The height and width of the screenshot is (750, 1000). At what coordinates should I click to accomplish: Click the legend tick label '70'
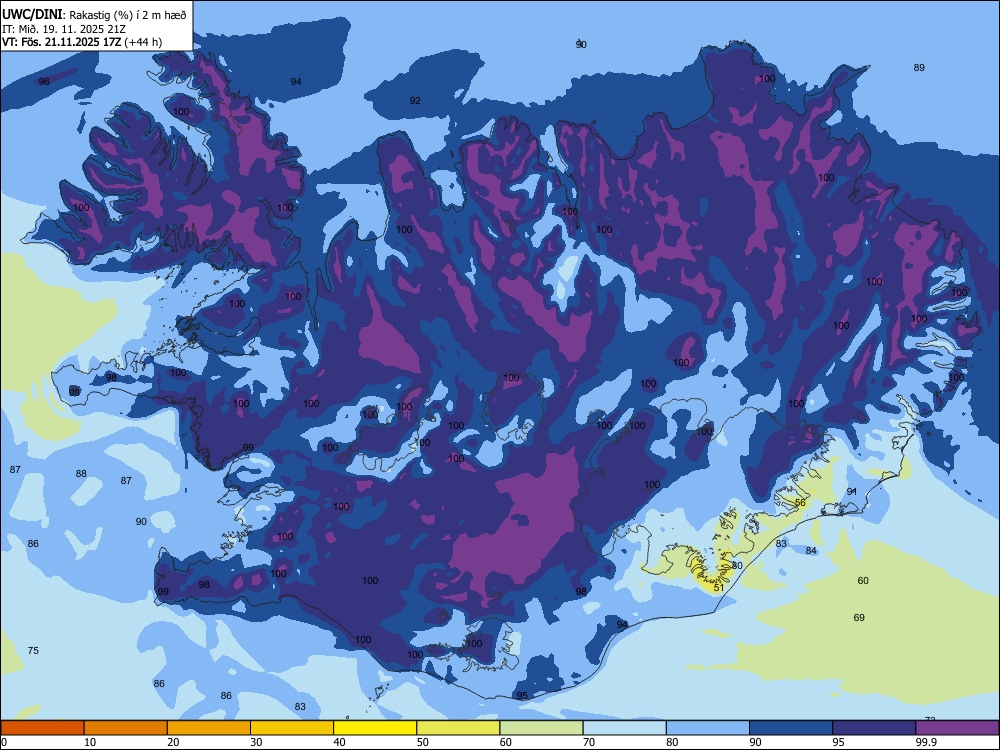coord(589,742)
